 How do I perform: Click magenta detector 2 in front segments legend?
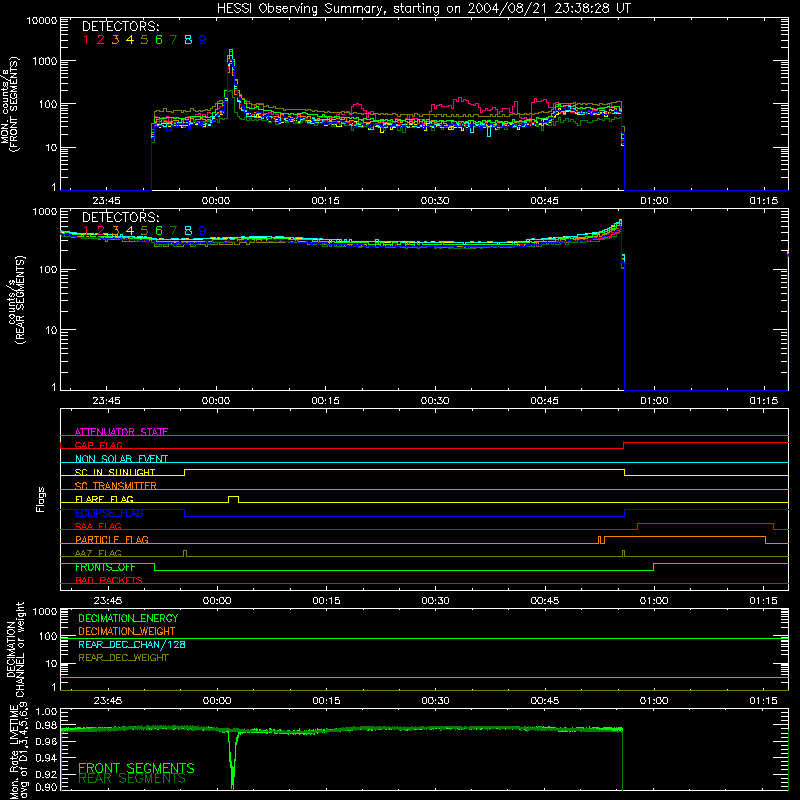(x=101, y=40)
